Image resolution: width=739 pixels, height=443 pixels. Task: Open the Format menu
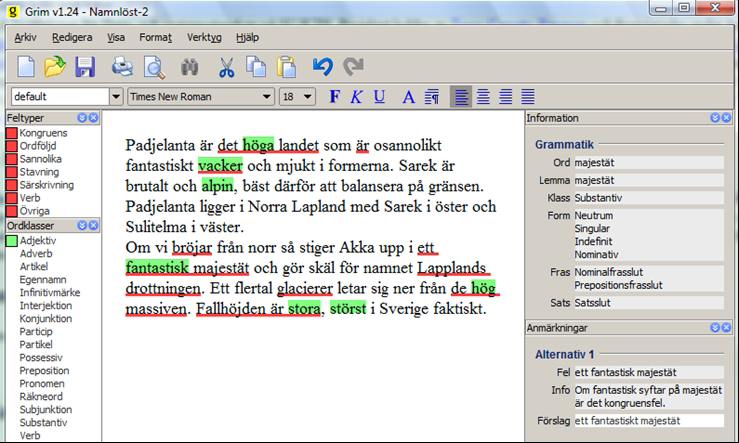(x=156, y=37)
